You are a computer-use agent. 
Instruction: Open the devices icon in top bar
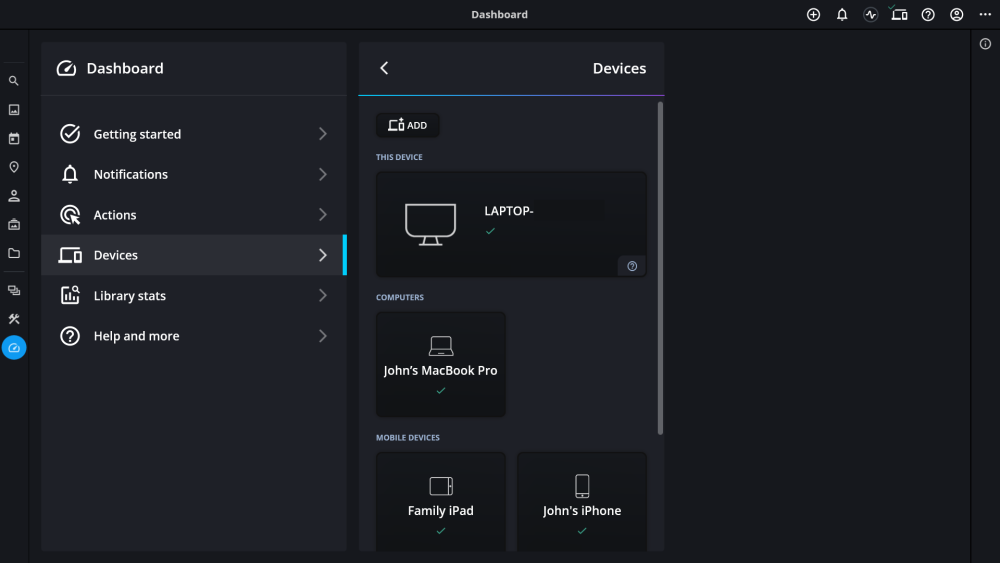(x=899, y=15)
